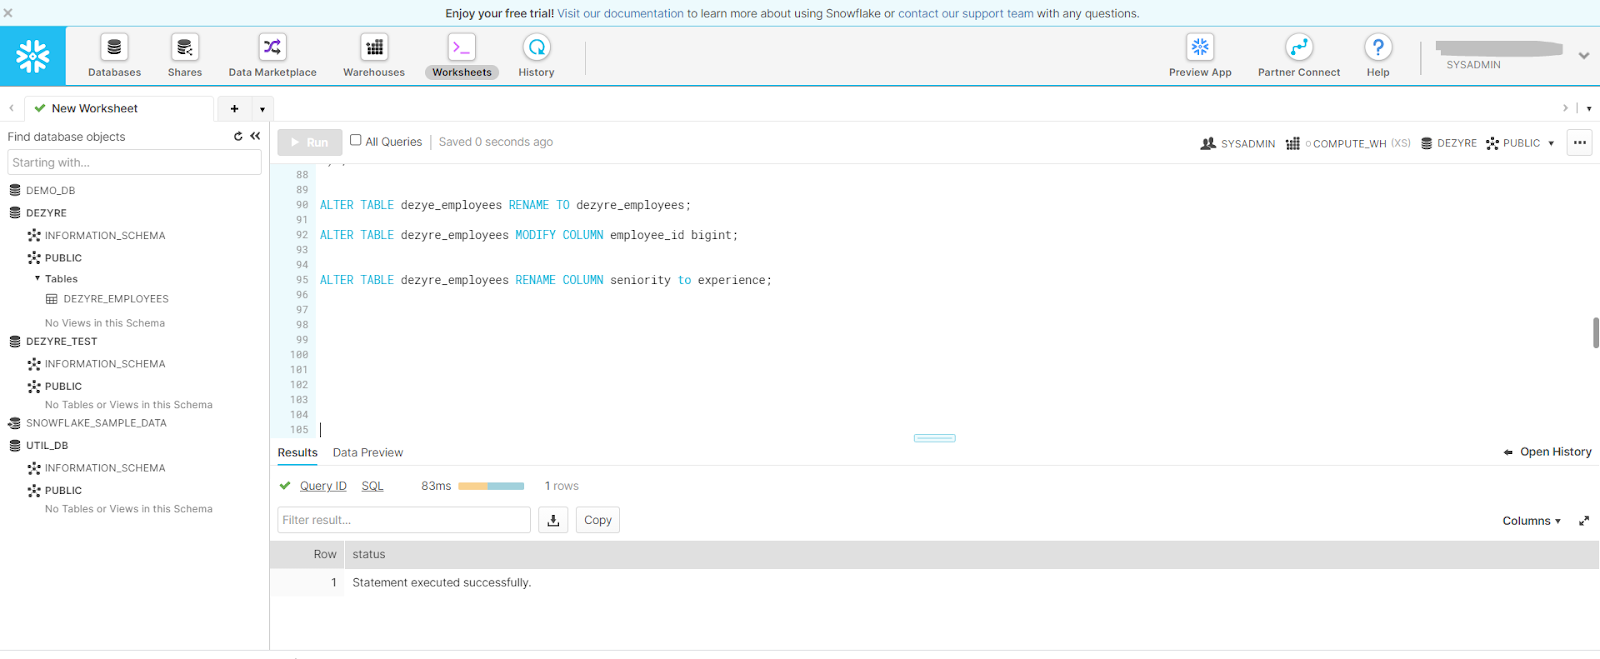The image size is (1600, 659).
Task: Click the editor/results pane splitter handle
Action: 935,438
